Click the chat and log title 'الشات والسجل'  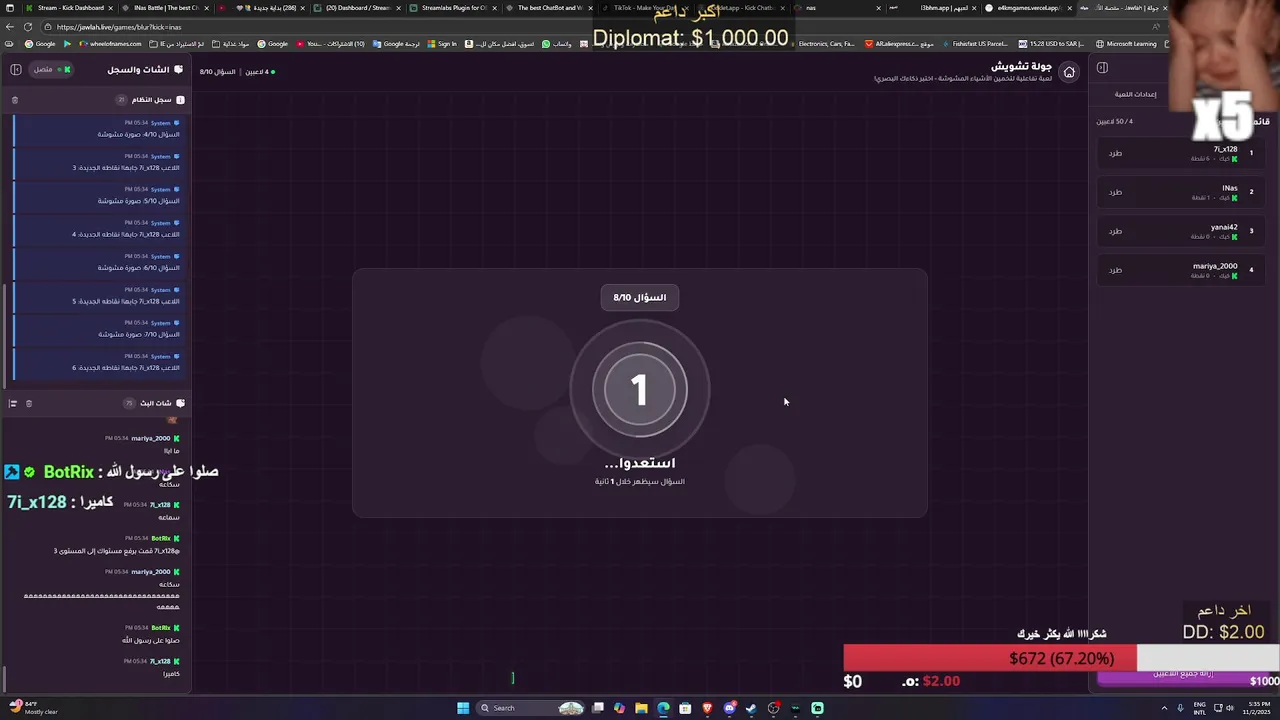[138, 70]
